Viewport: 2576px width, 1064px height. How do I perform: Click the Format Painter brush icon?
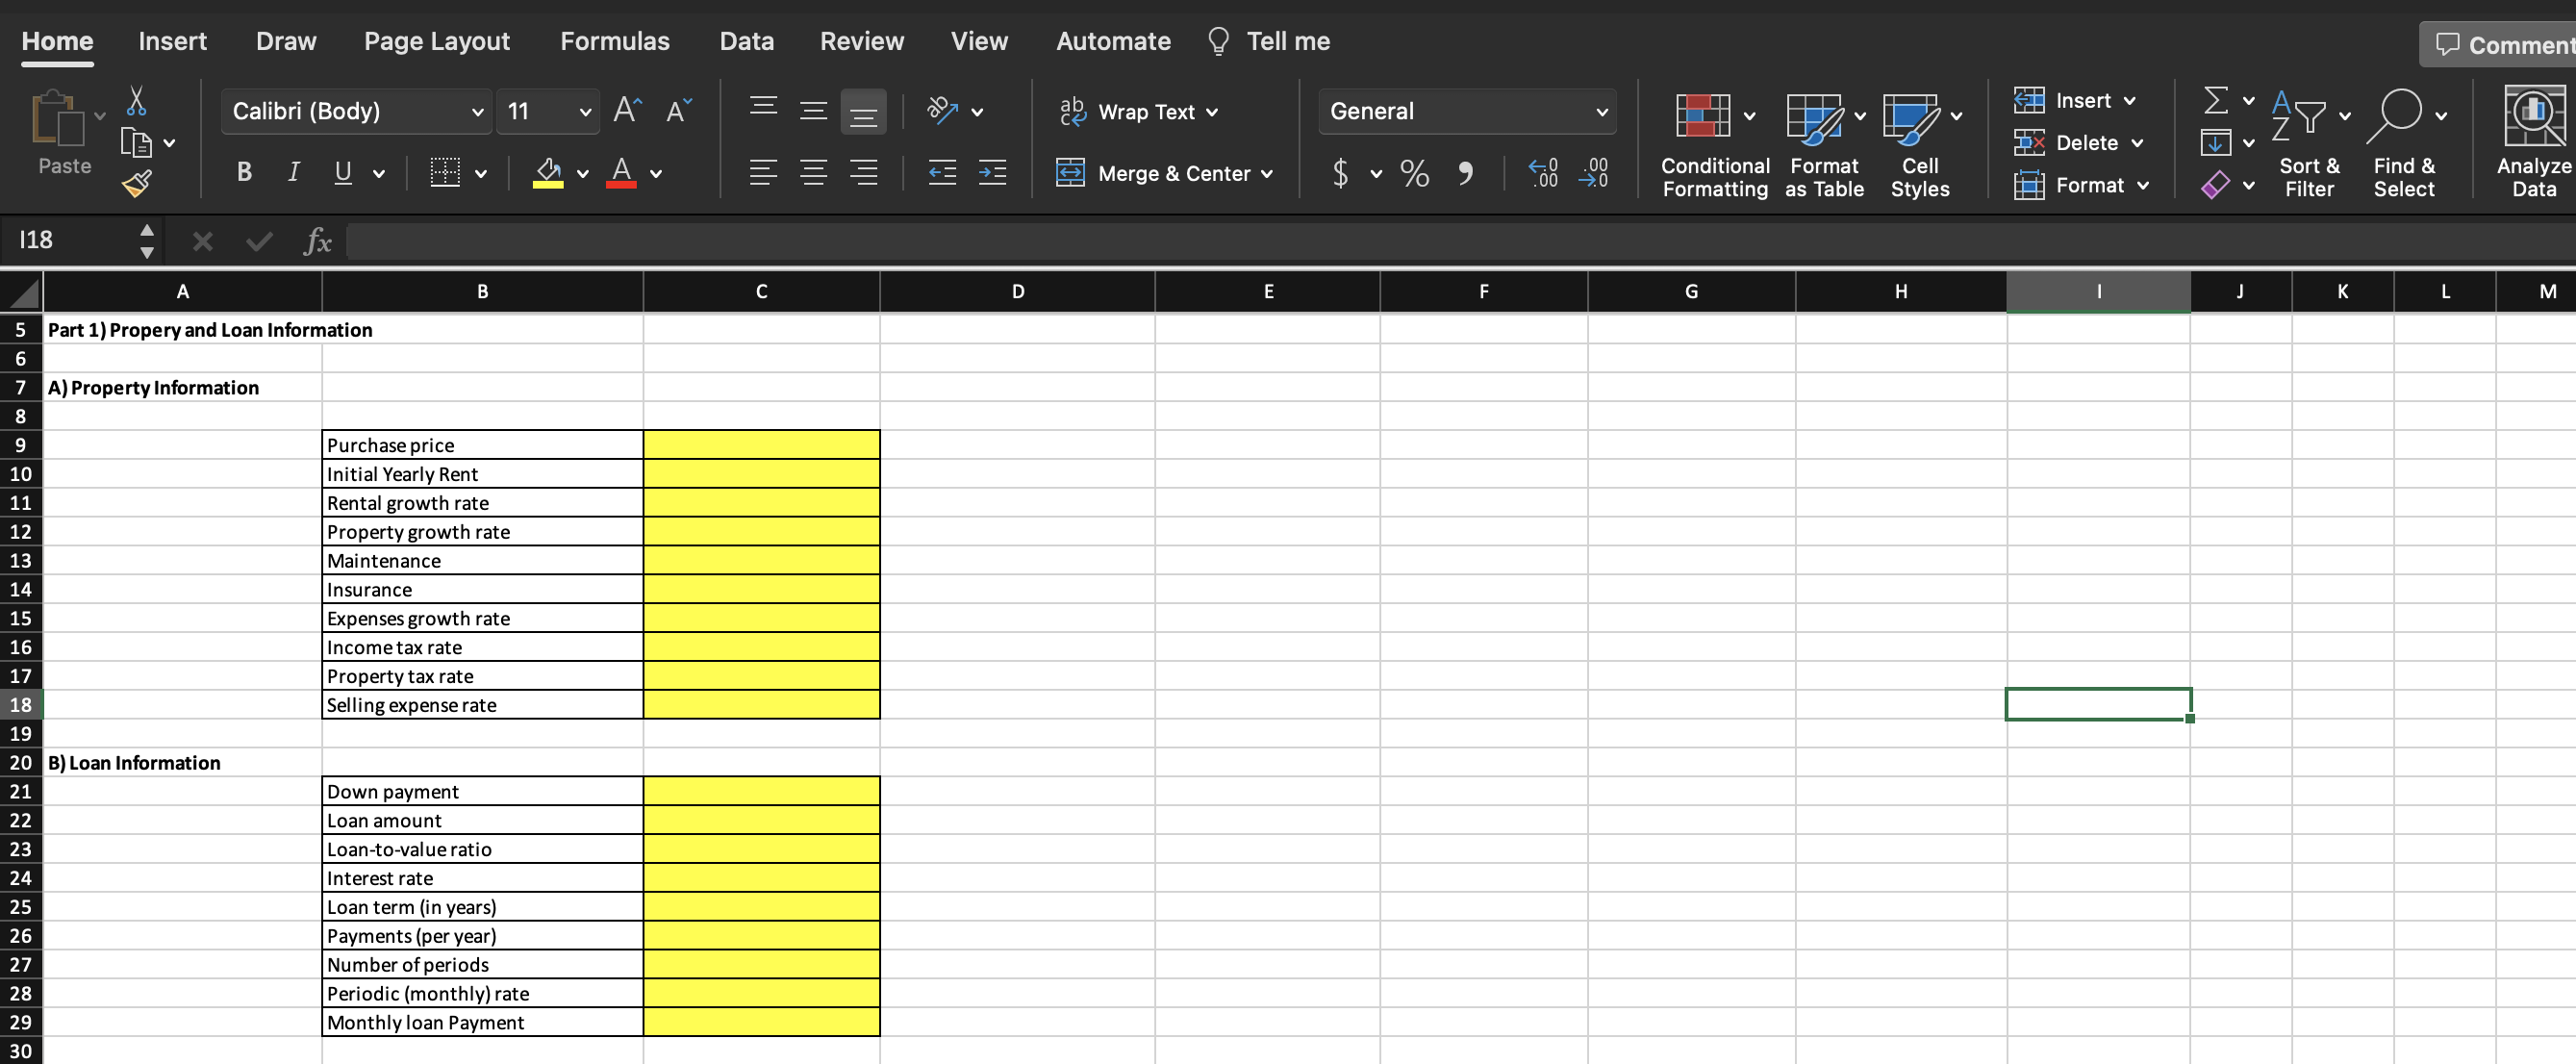coord(136,184)
